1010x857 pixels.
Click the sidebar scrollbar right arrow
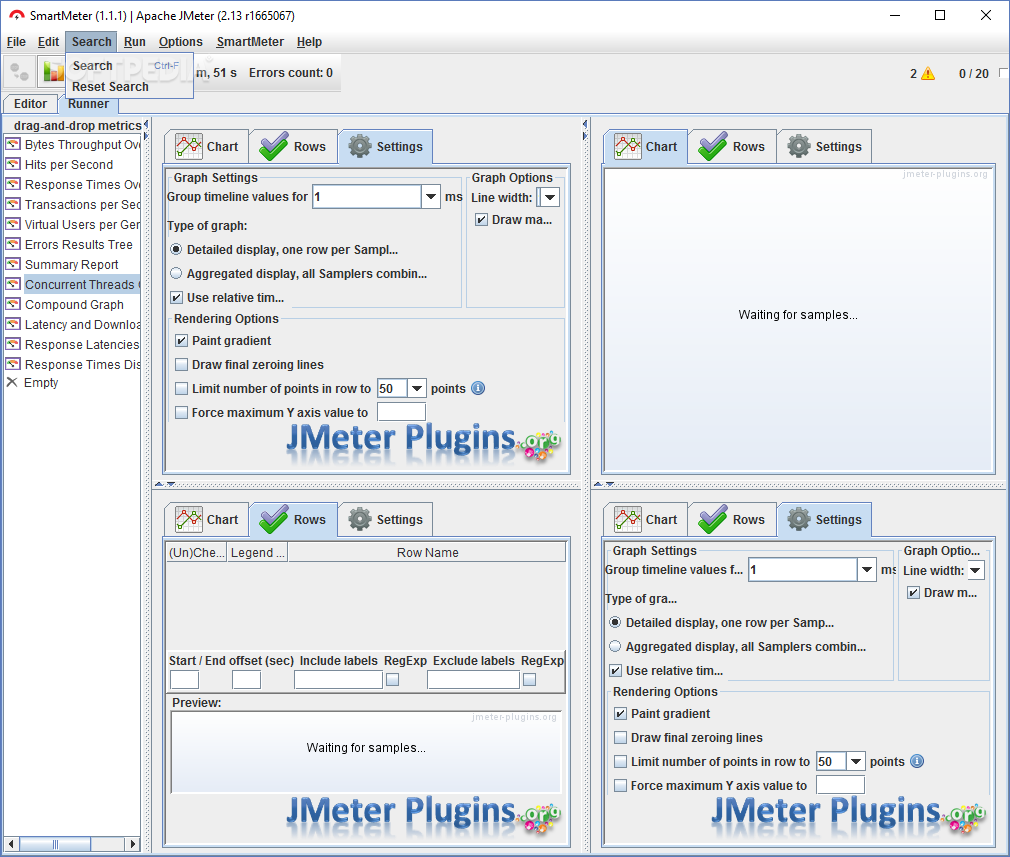point(132,844)
